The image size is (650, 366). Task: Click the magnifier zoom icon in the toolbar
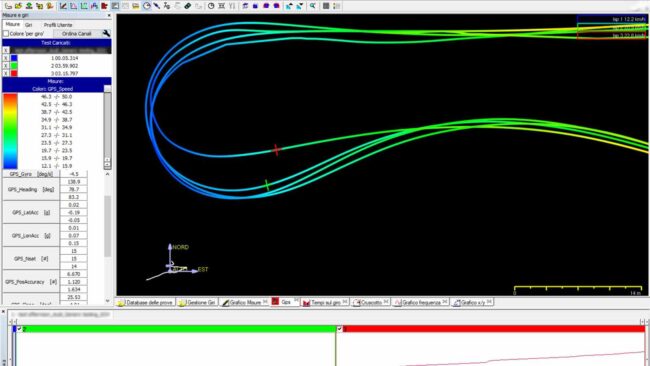[x=313, y=6]
